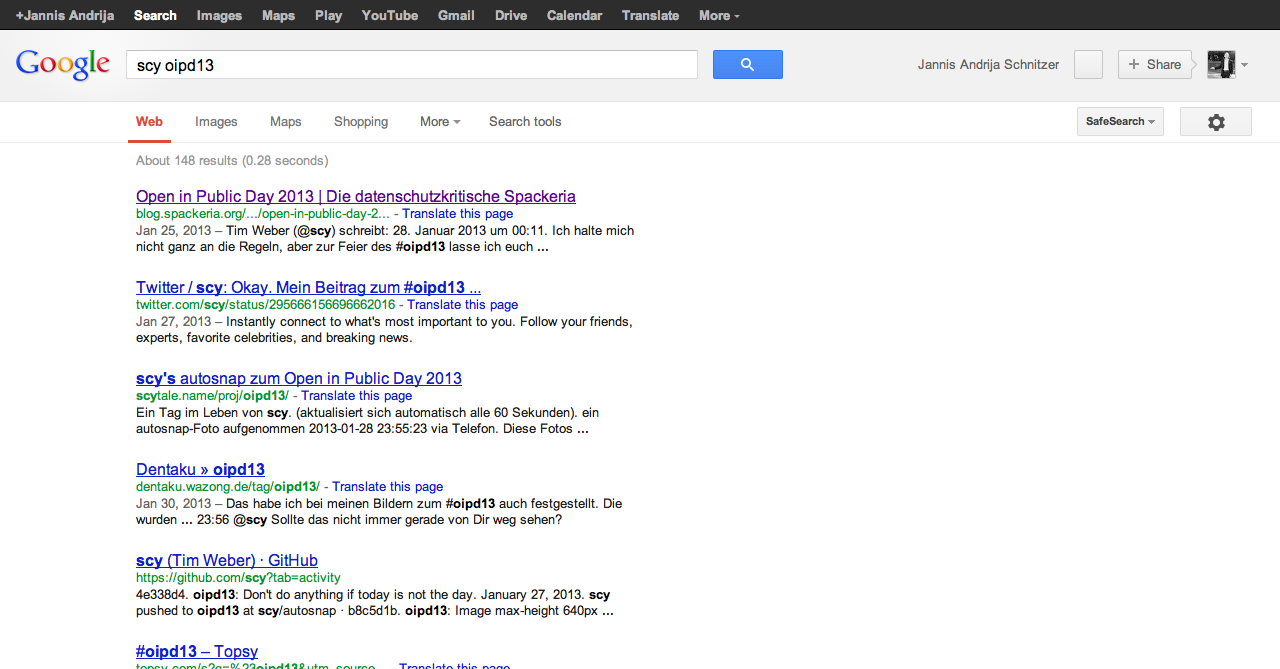Viewport: 1280px width, 669px height.
Task: Switch to the Shopping results tab
Action: pos(361,121)
